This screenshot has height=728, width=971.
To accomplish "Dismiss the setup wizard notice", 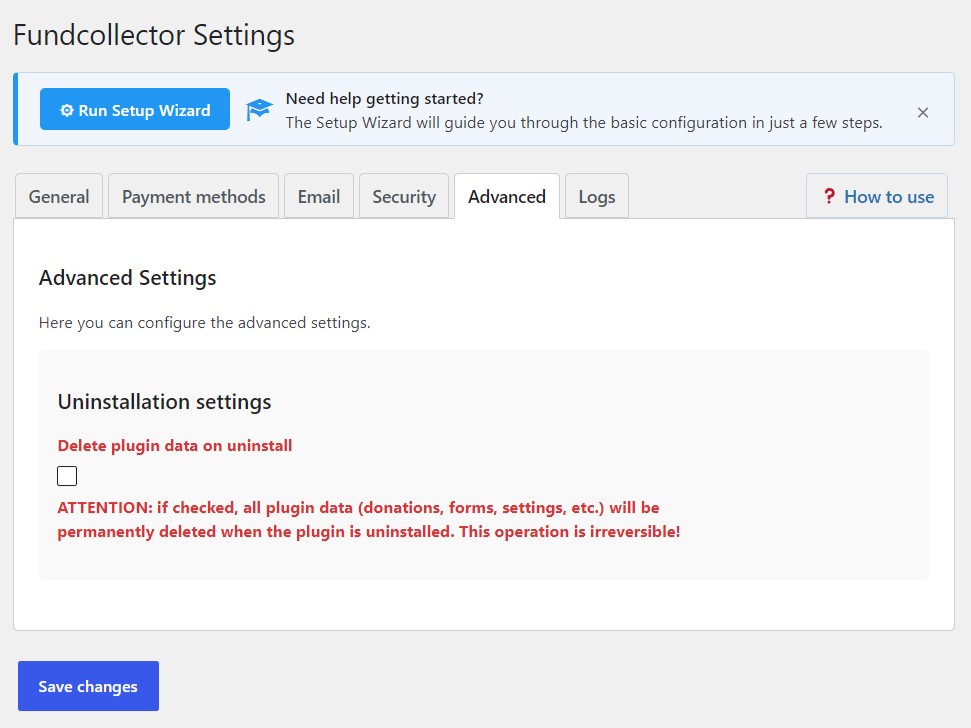I will (923, 112).
